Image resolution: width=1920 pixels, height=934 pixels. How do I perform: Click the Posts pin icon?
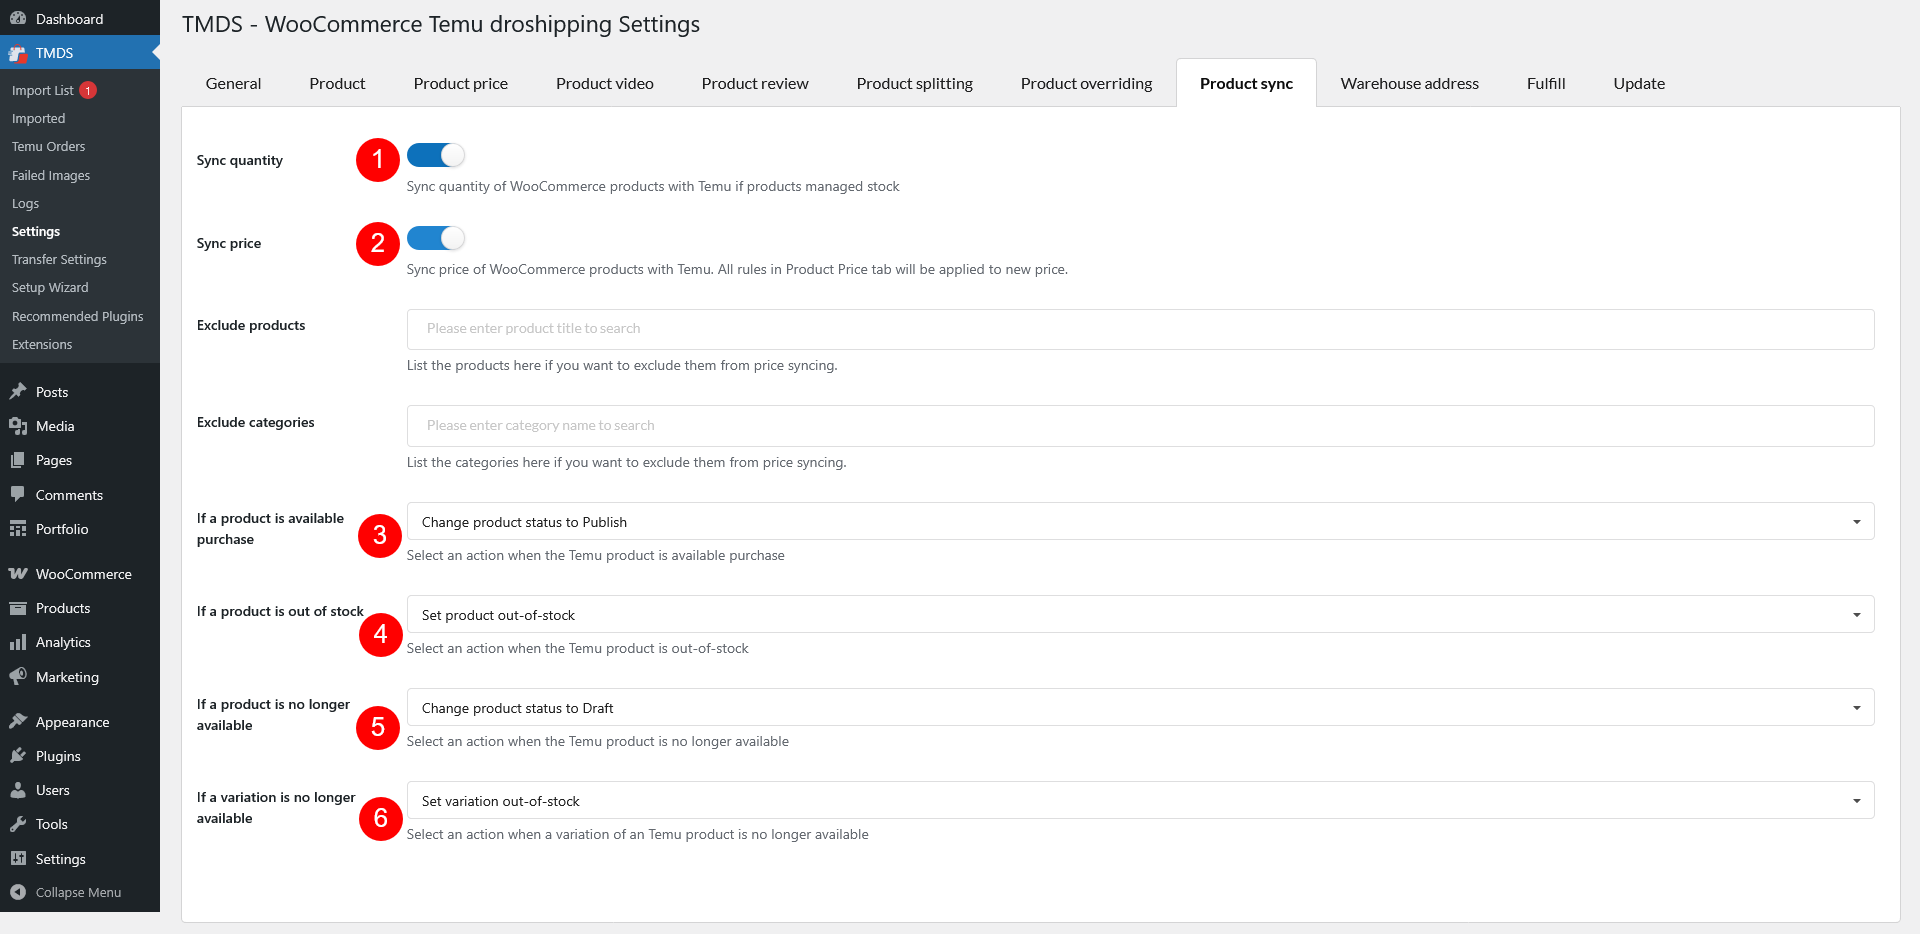[x=18, y=391]
